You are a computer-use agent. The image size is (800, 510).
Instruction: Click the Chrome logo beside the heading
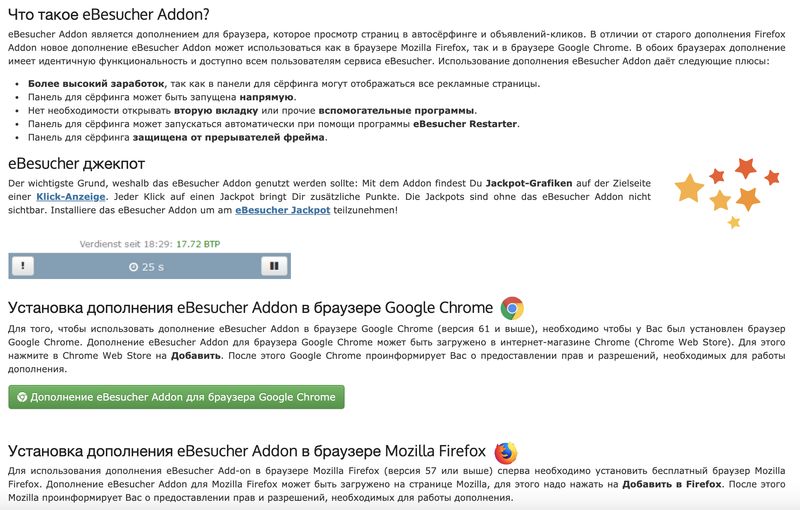513,308
